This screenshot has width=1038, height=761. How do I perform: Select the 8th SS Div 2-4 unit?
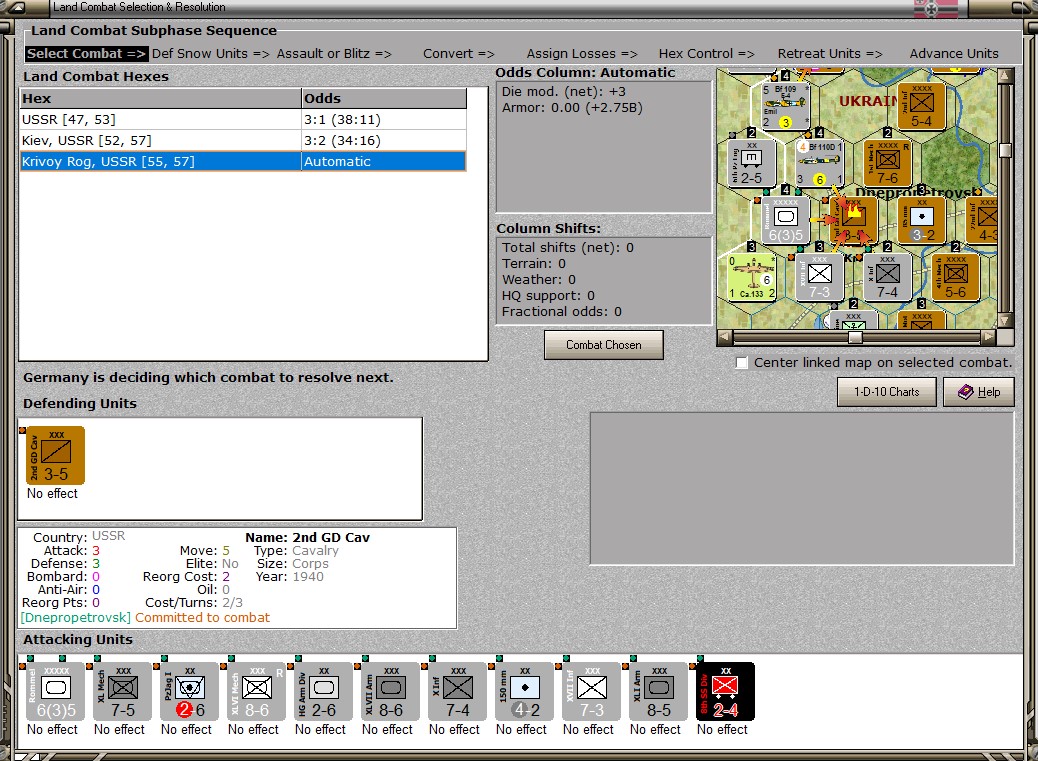point(726,692)
